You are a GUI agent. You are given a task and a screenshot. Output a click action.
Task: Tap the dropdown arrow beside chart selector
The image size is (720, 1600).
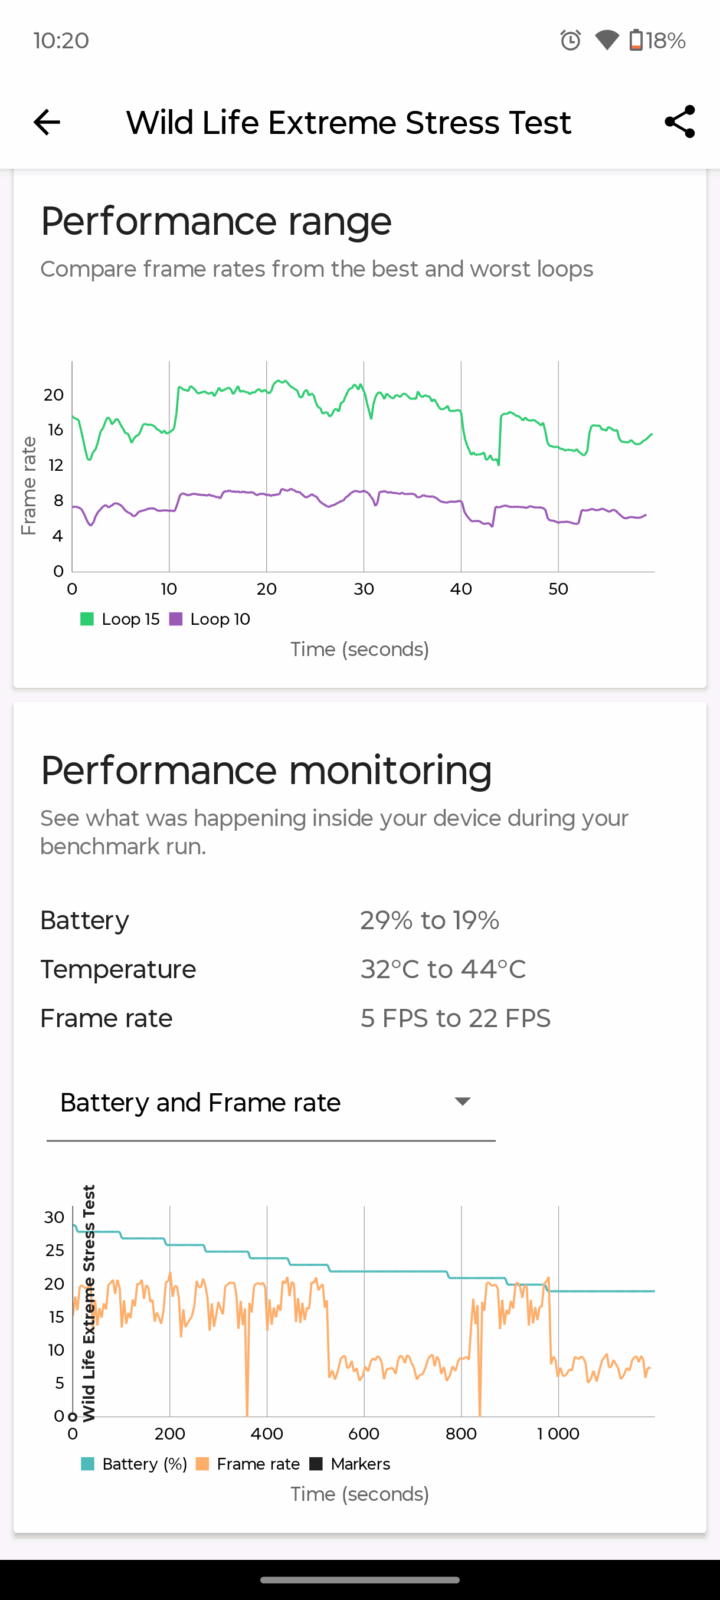[462, 1102]
